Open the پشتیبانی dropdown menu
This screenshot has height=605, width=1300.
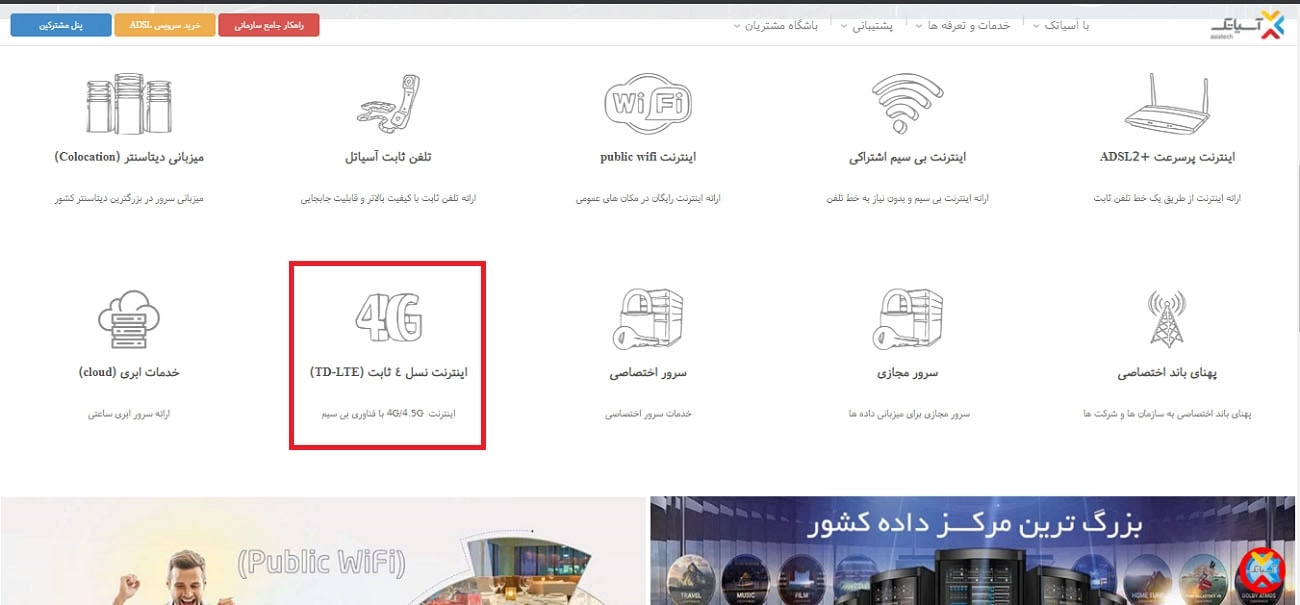[x=870, y=25]
